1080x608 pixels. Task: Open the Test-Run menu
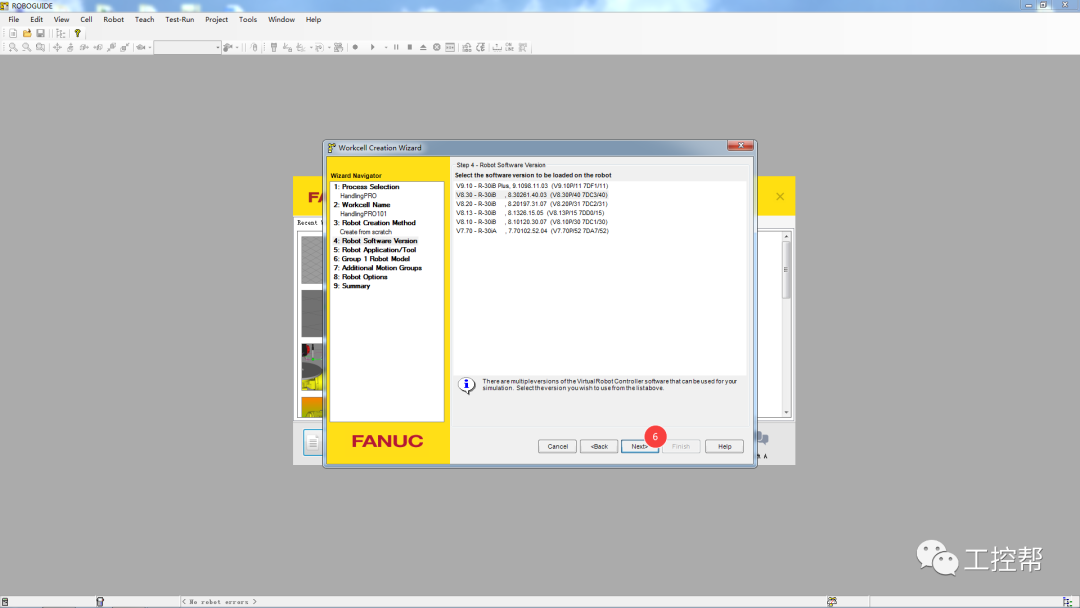click(180, 19)
